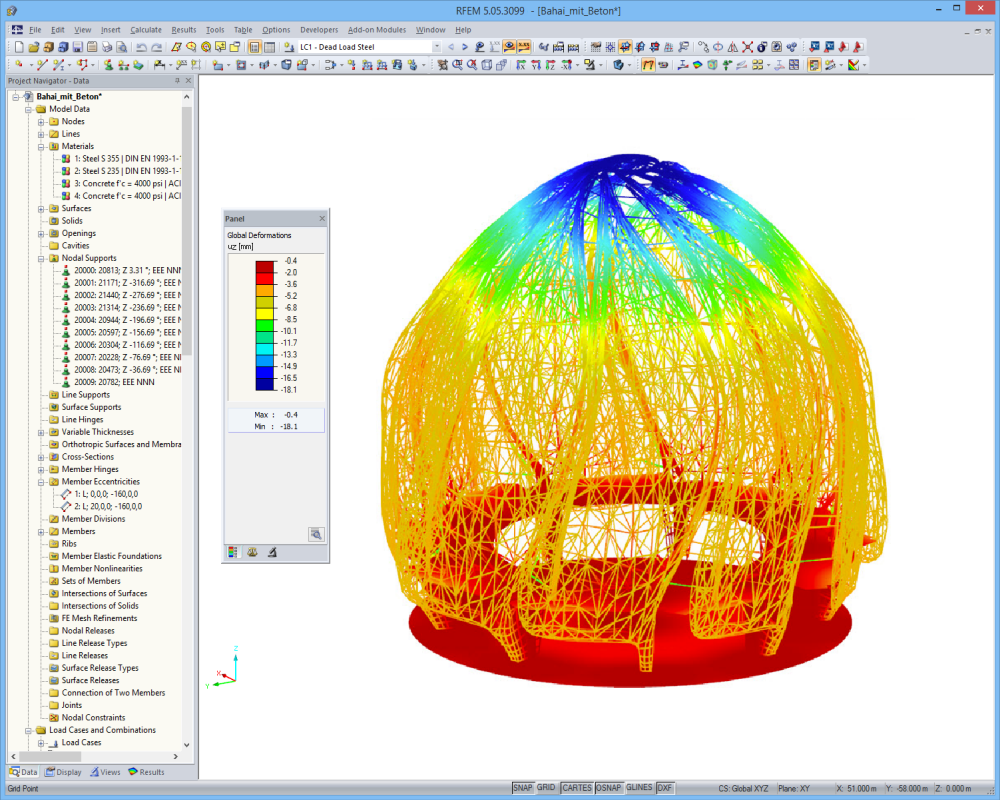This screenshot has width=1000, height=800.
Task: Click the undo icon in the toolbar
Action: pos(141,46)
